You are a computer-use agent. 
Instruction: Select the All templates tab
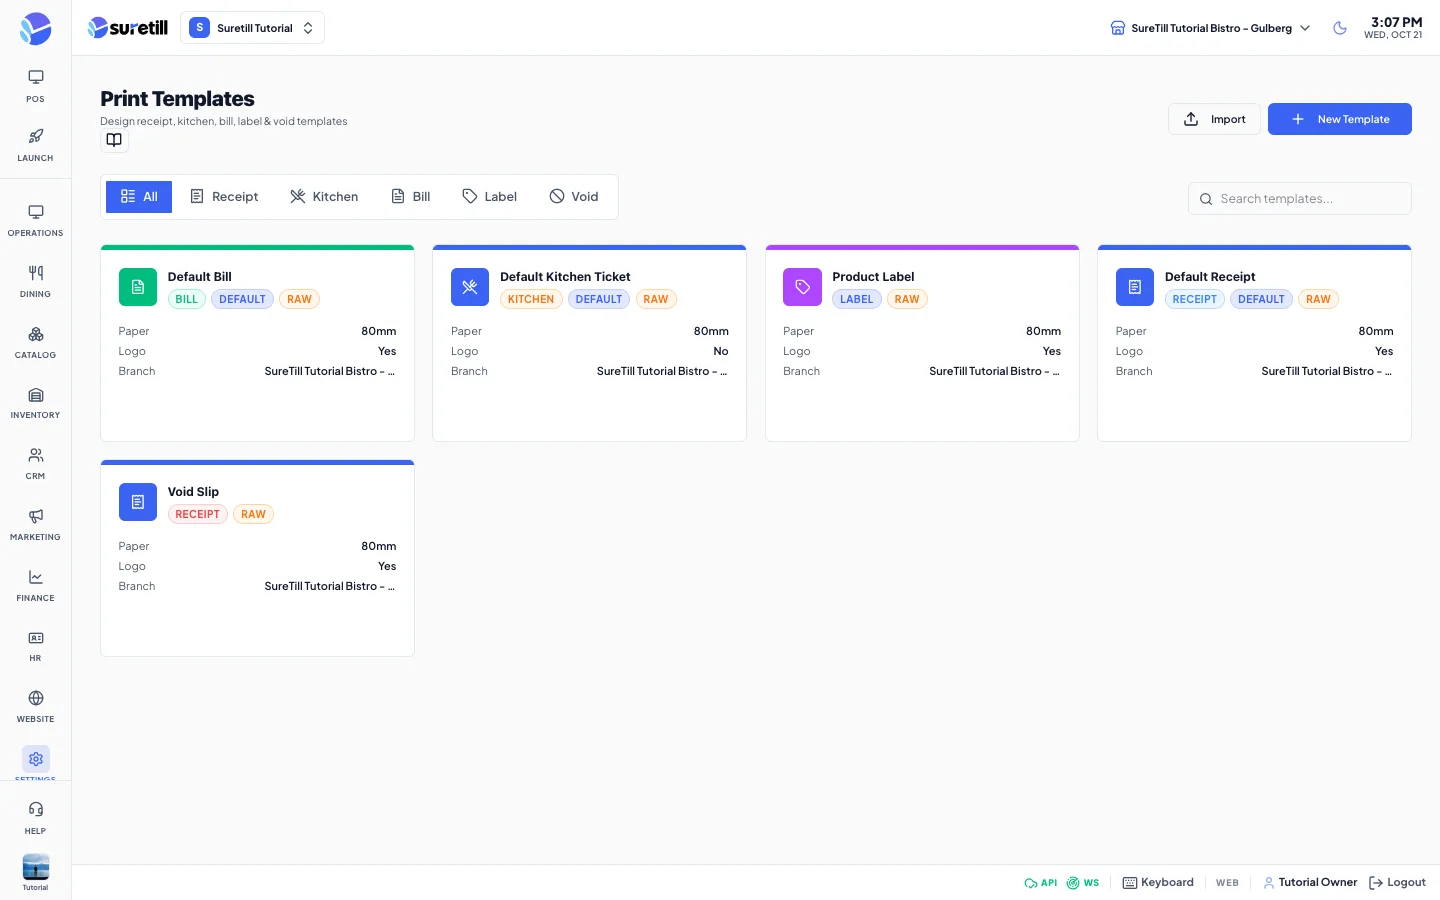(139, 197)
